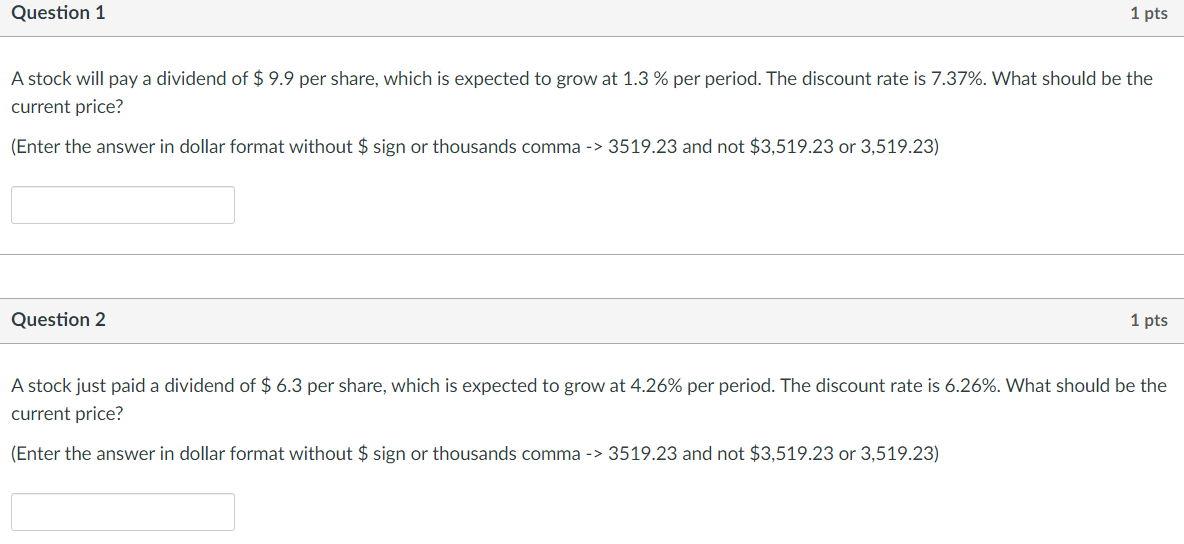Click the $ 9.9 dividend value
This screenshot has width=1184, height=544.
pyautogui.click(x=276, y=79)
